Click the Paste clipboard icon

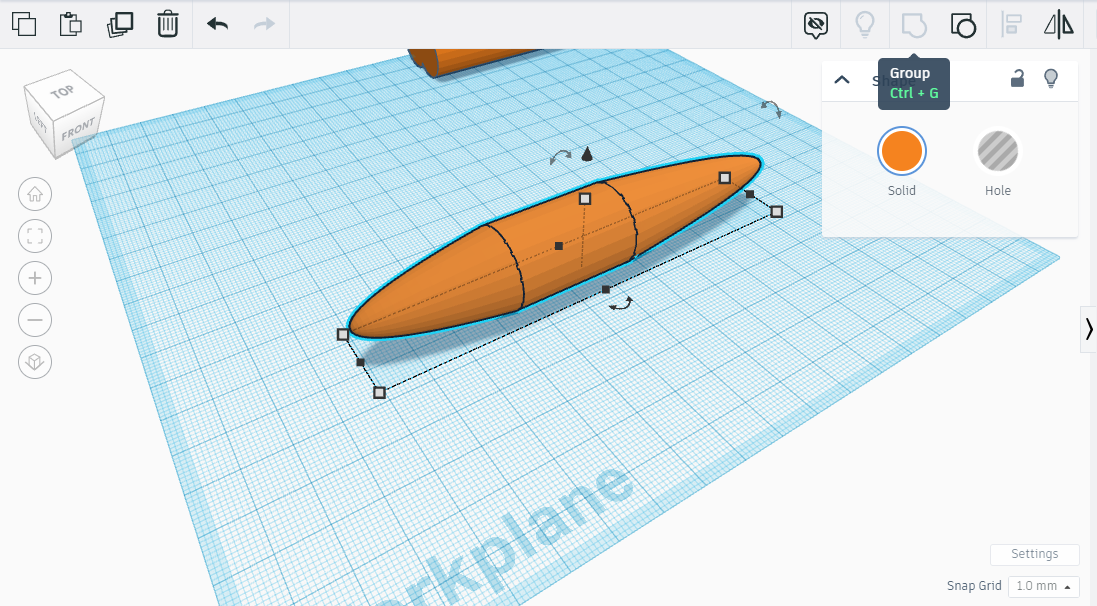(x=71, y=24)
